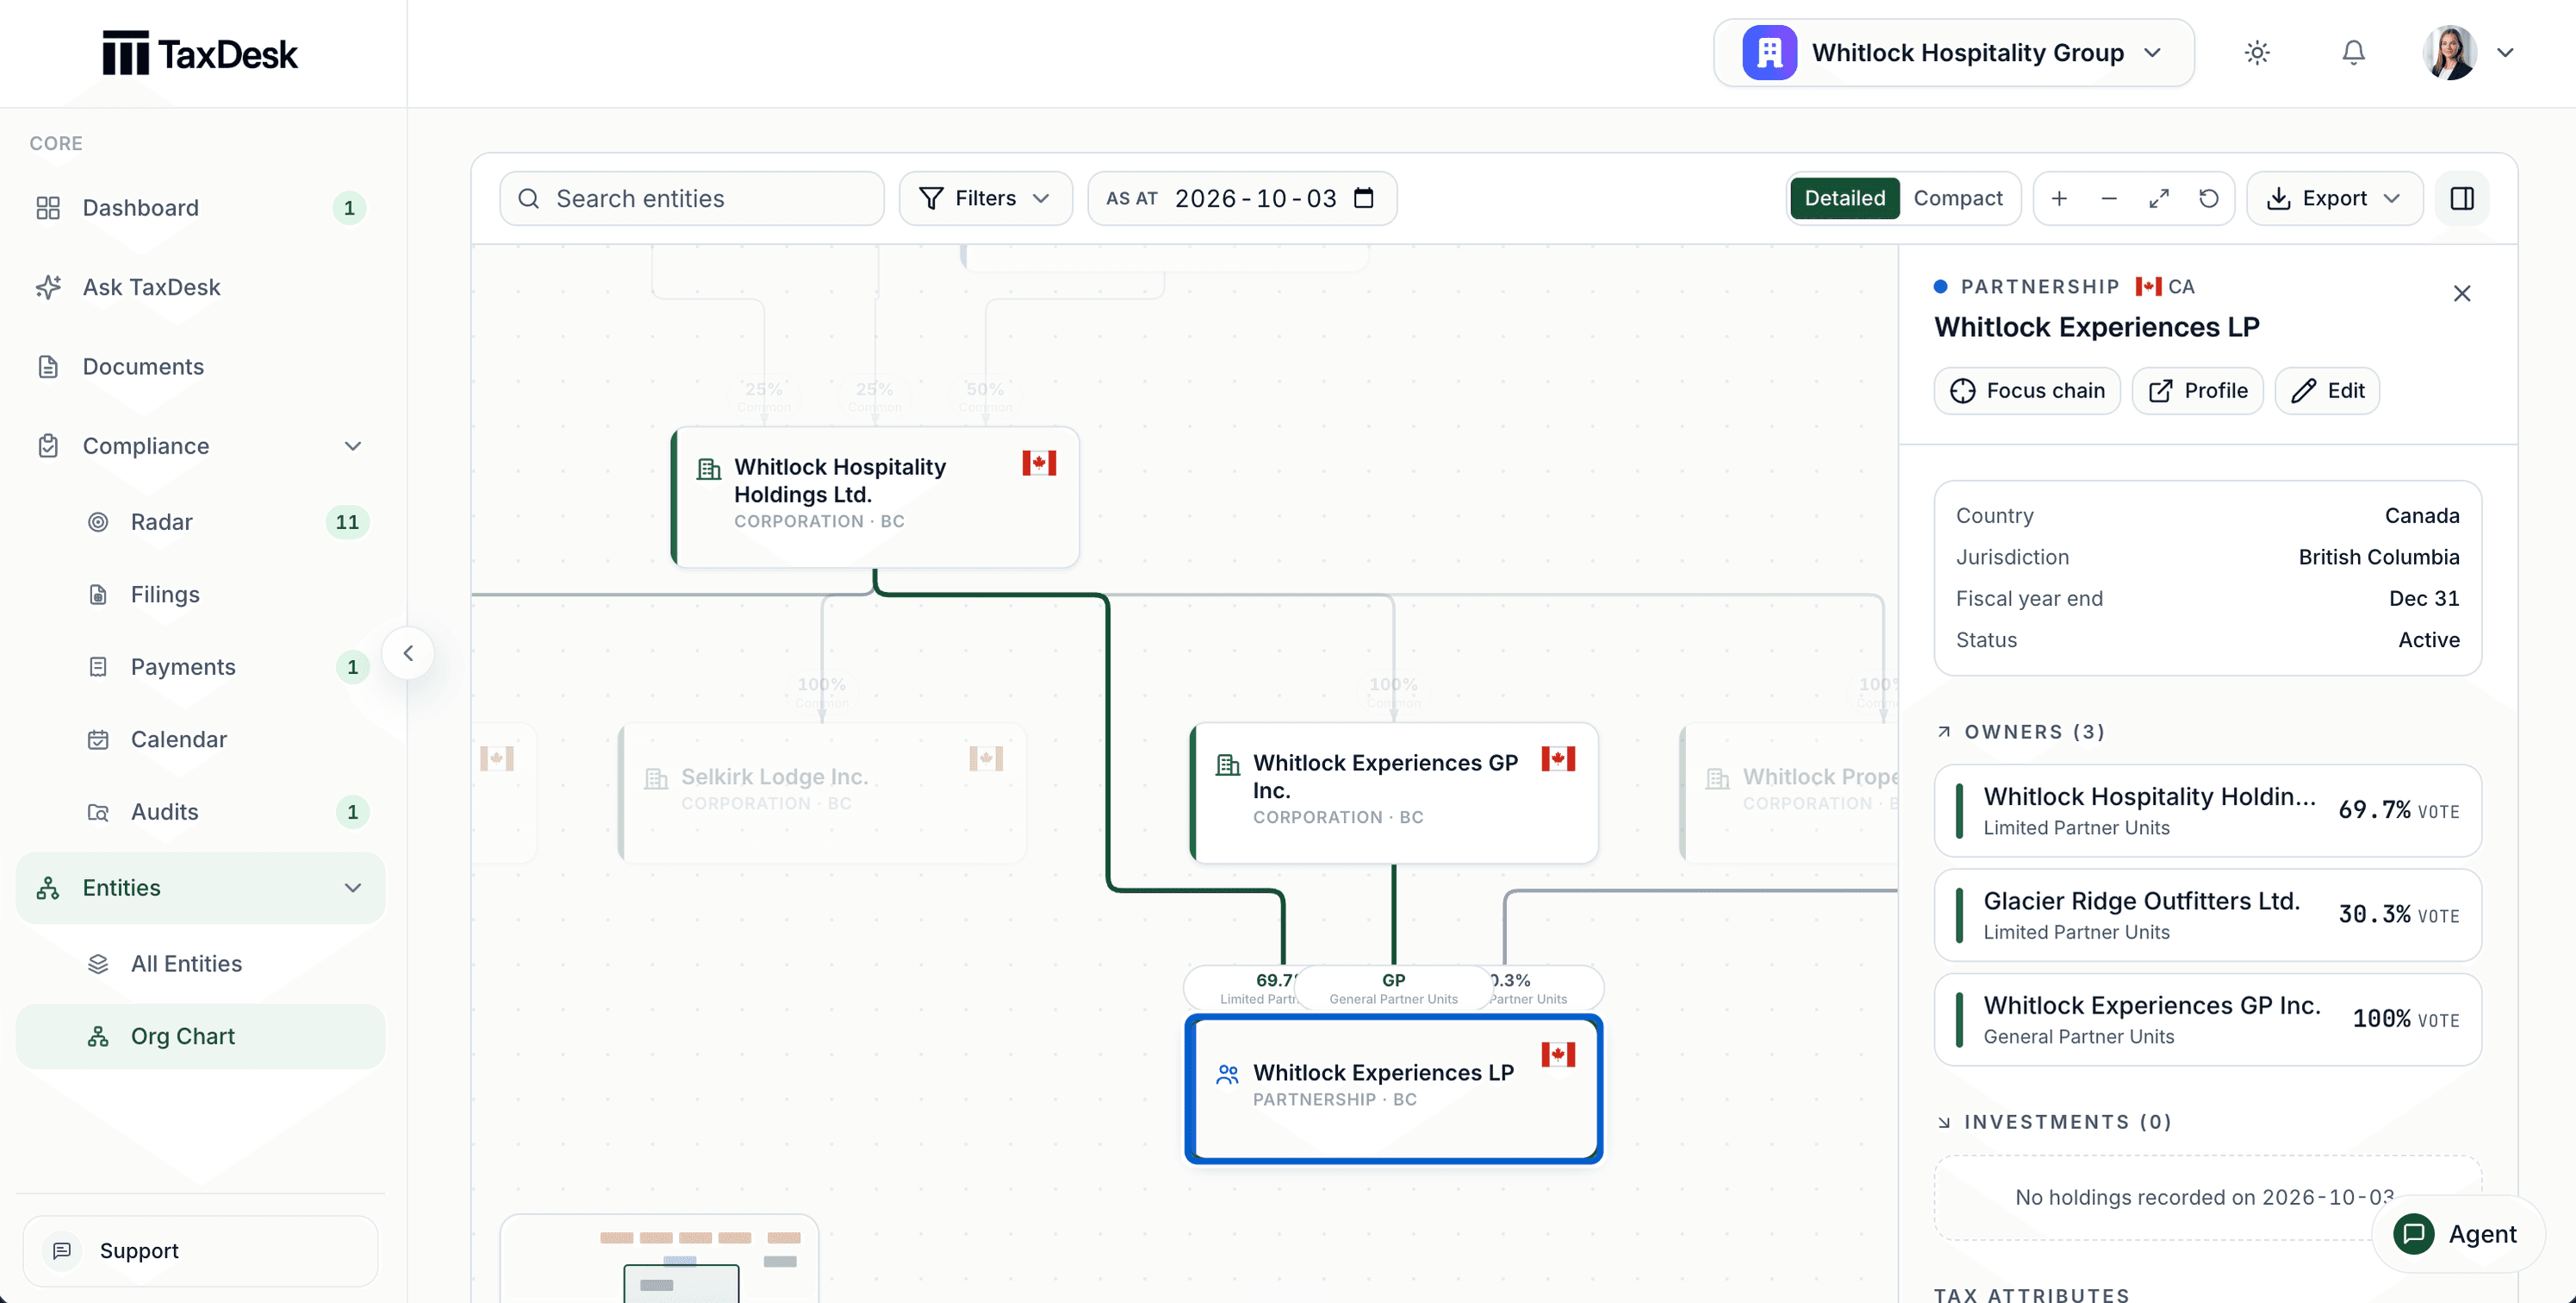2576x1303 pixels.
Task: Open Glacier Ridge Outfitters Ltd. owner card
Action: [2207, 915]
